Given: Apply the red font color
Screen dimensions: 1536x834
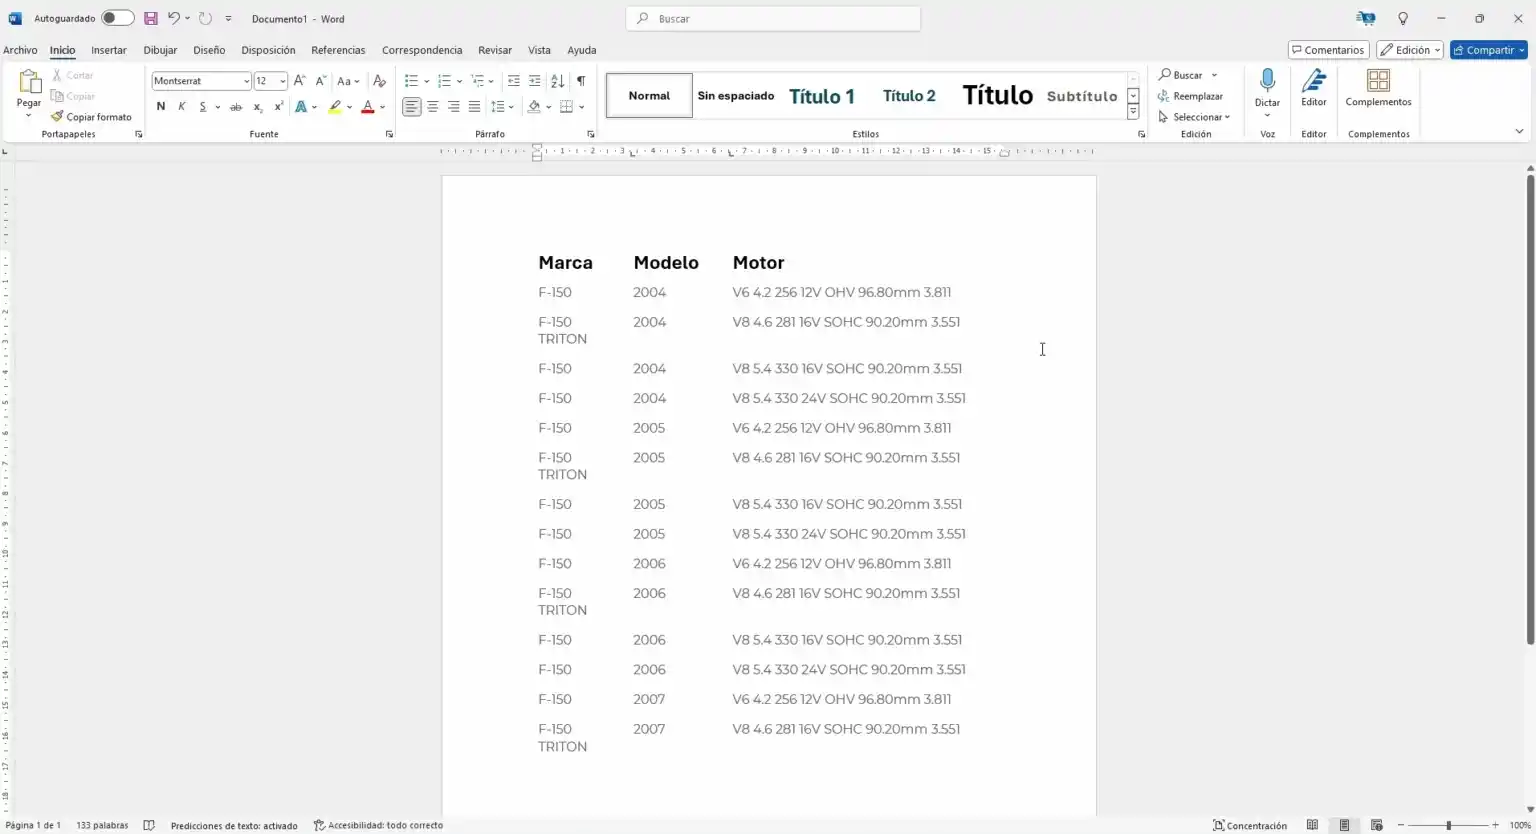Looking at the screenshot, I should 367,107.
